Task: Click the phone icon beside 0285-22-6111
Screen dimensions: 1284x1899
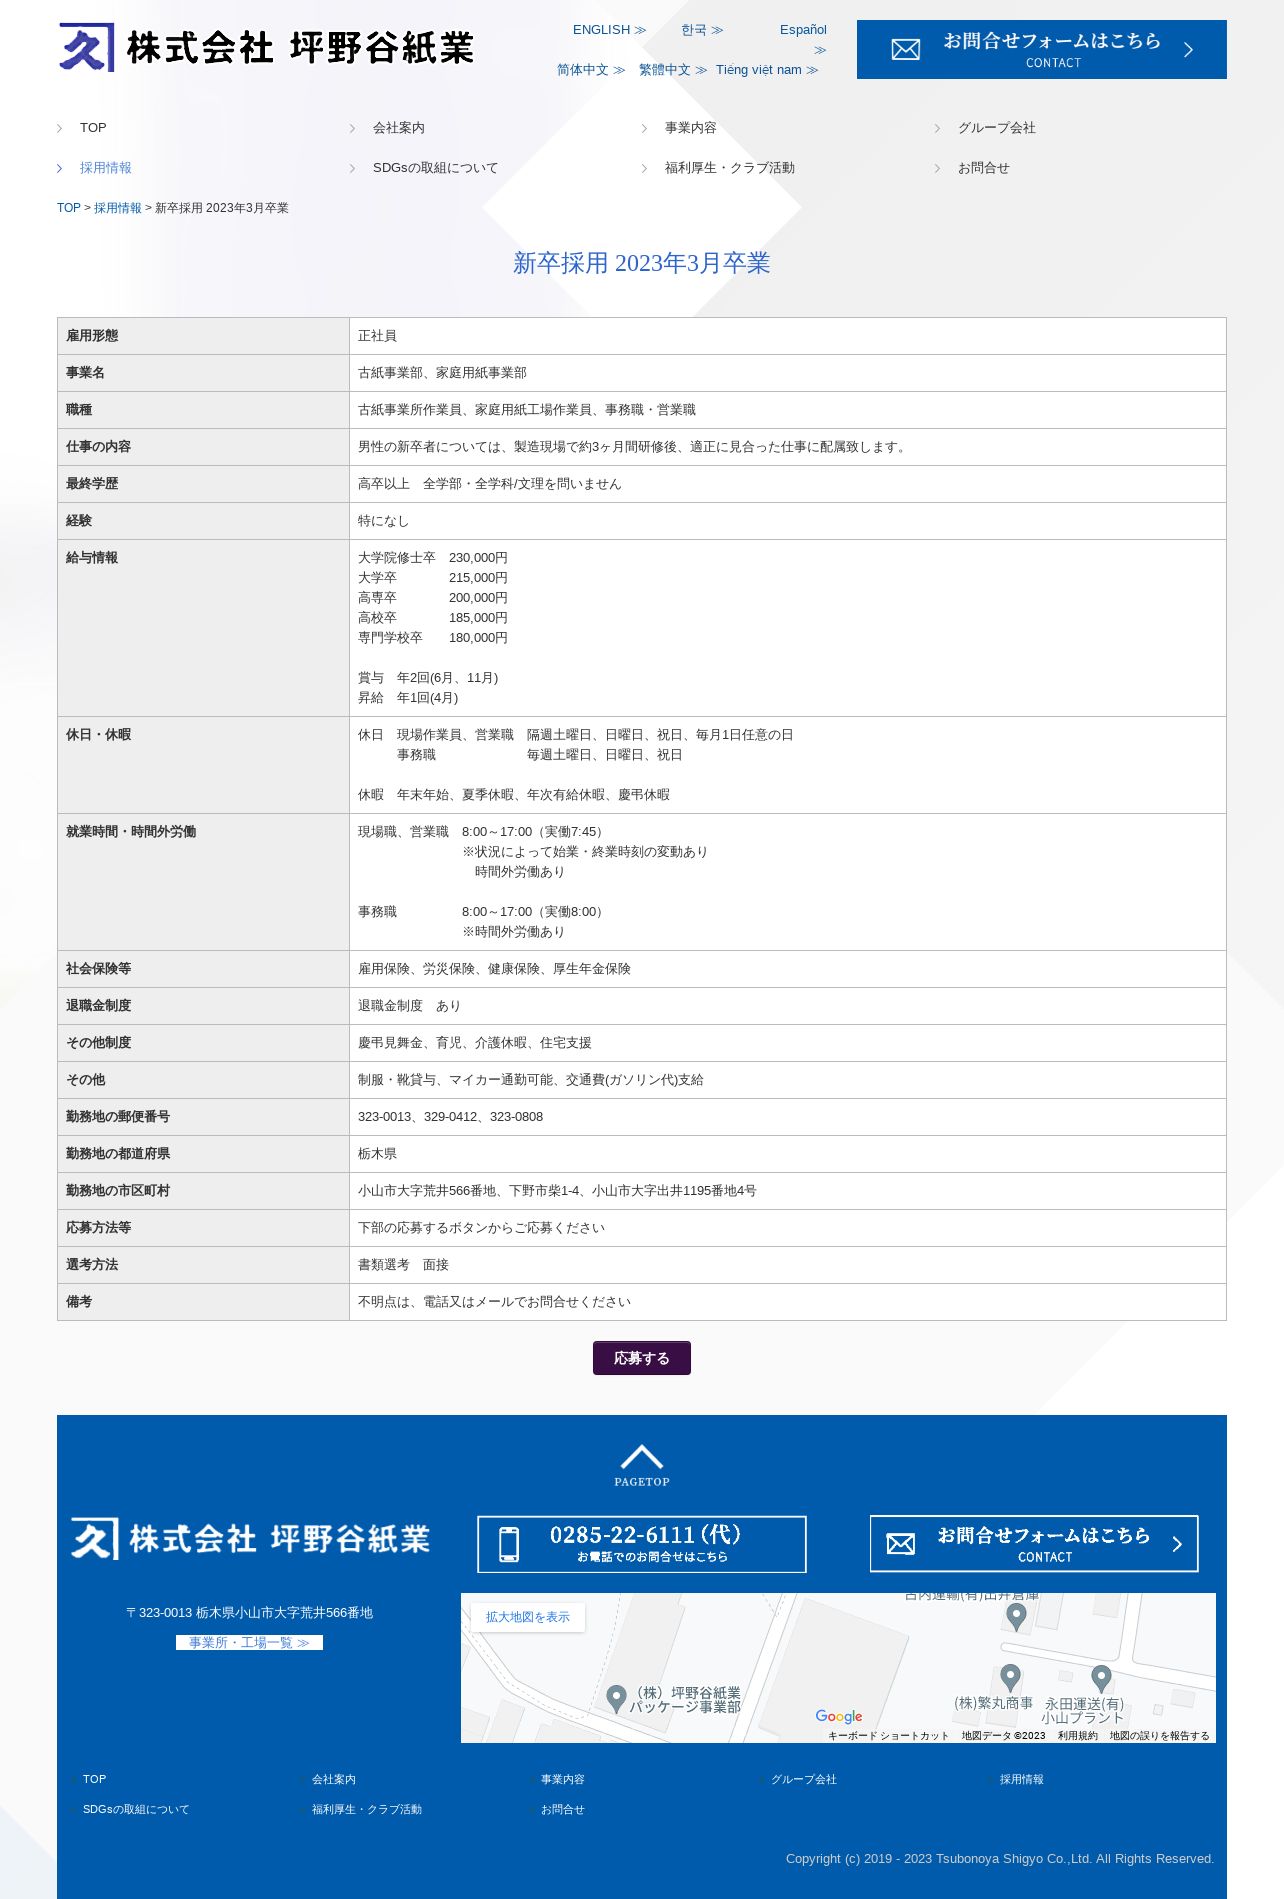Action: click(509, 1544)
